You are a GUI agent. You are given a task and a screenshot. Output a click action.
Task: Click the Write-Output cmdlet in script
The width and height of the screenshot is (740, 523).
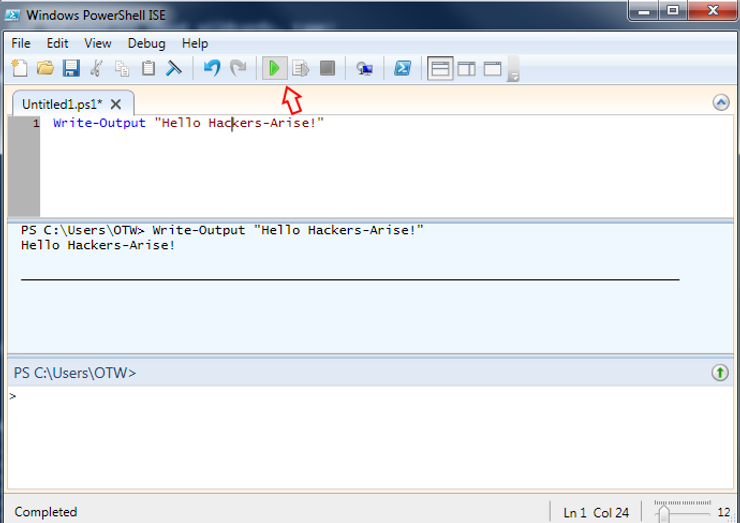[99, 123]
